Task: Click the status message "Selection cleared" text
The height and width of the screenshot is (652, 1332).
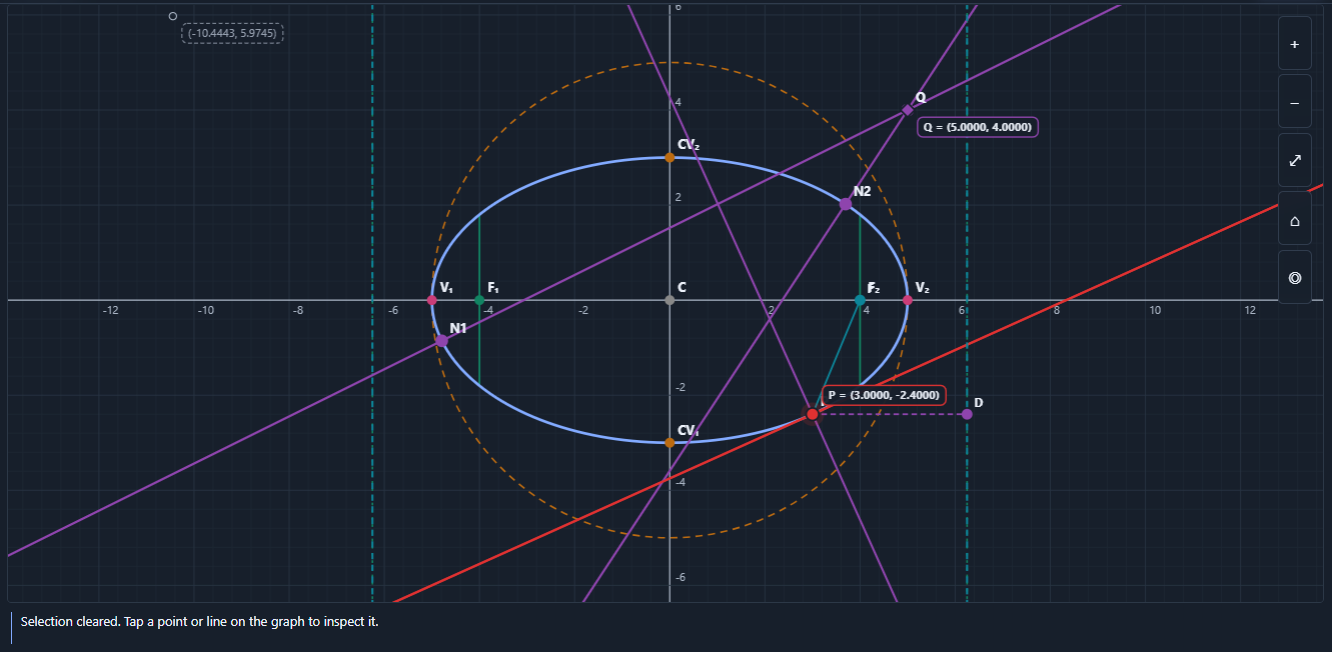Action: tap(199, 622)
